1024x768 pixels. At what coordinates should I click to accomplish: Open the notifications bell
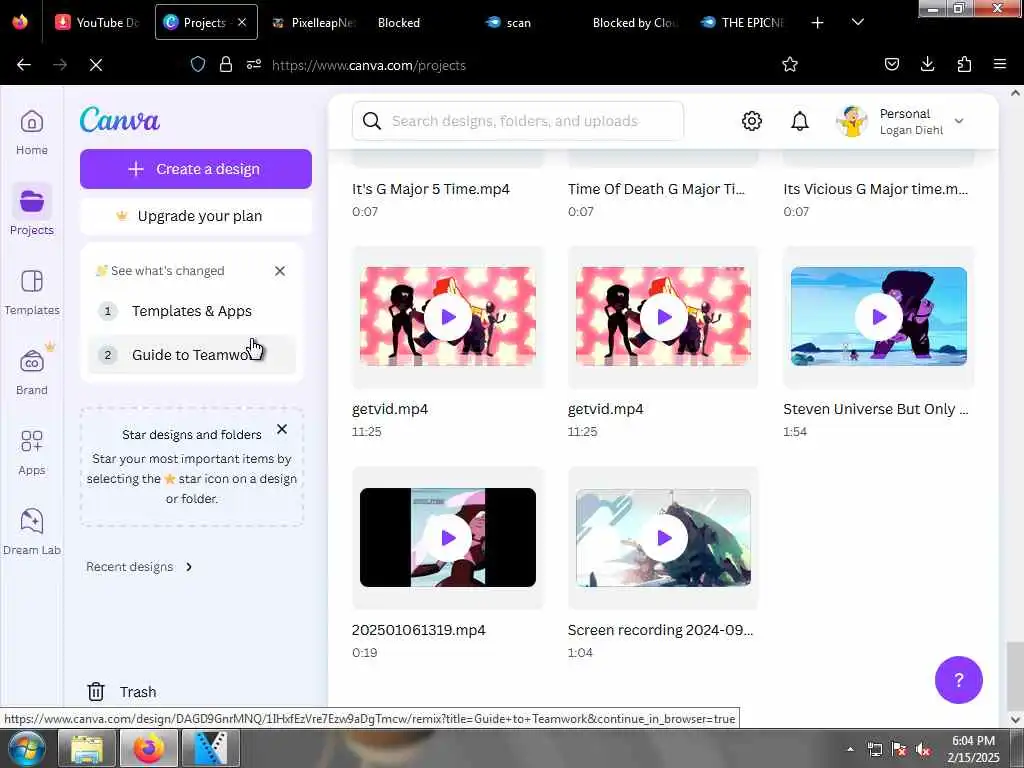[x=800, y=121]
